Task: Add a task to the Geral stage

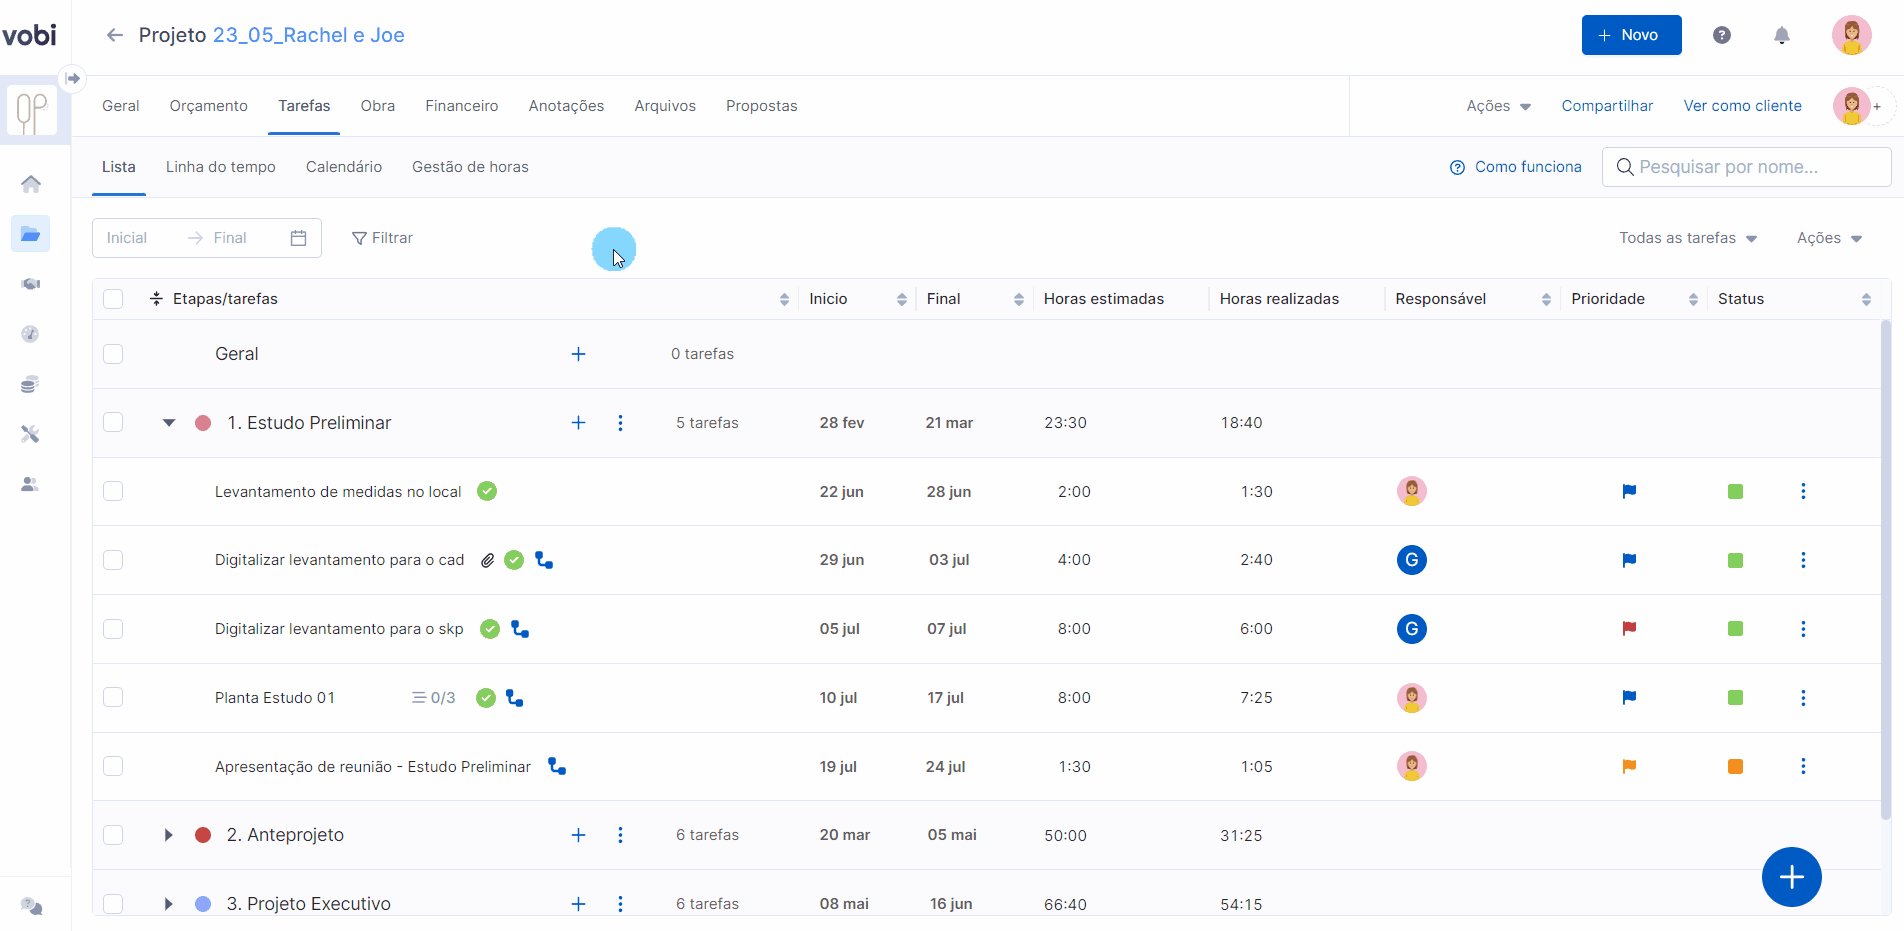Action: coord(578,354)
